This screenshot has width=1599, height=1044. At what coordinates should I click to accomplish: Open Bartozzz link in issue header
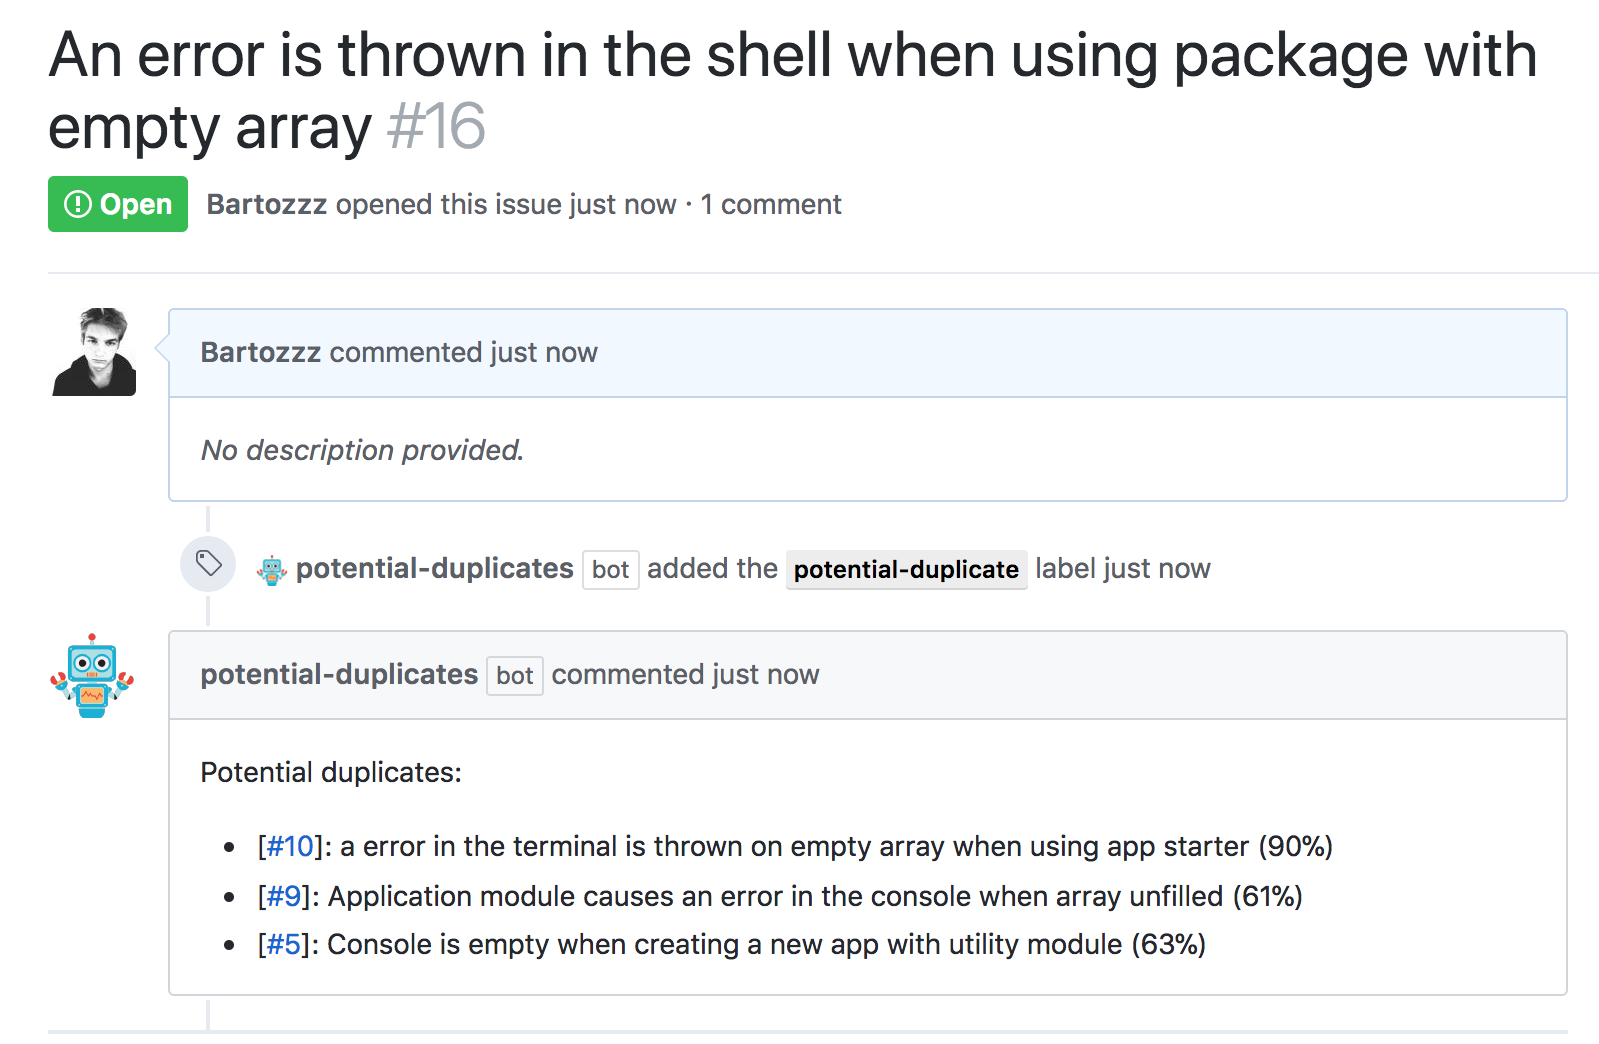(x=266, y=204)
